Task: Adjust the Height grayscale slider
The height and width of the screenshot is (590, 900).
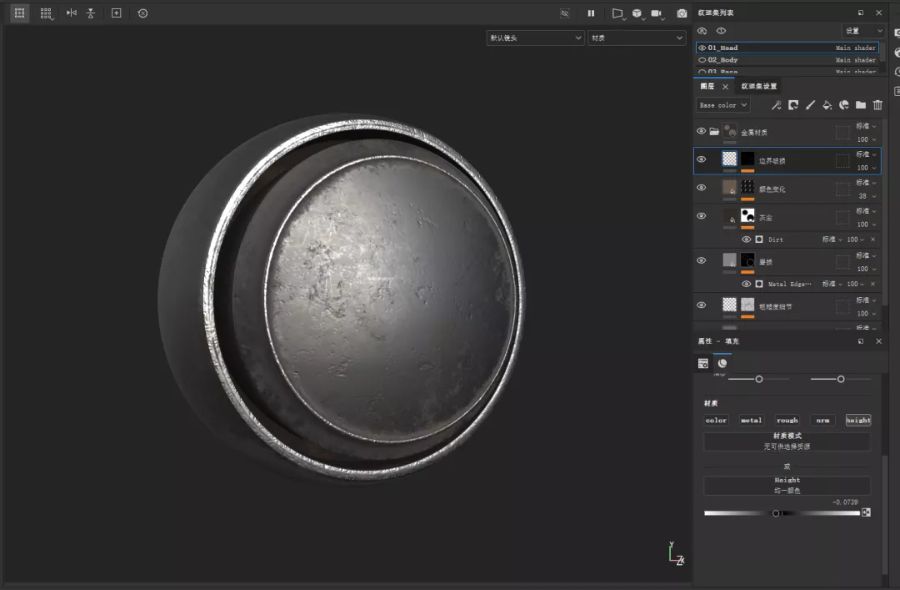Action: coord(782,513)
